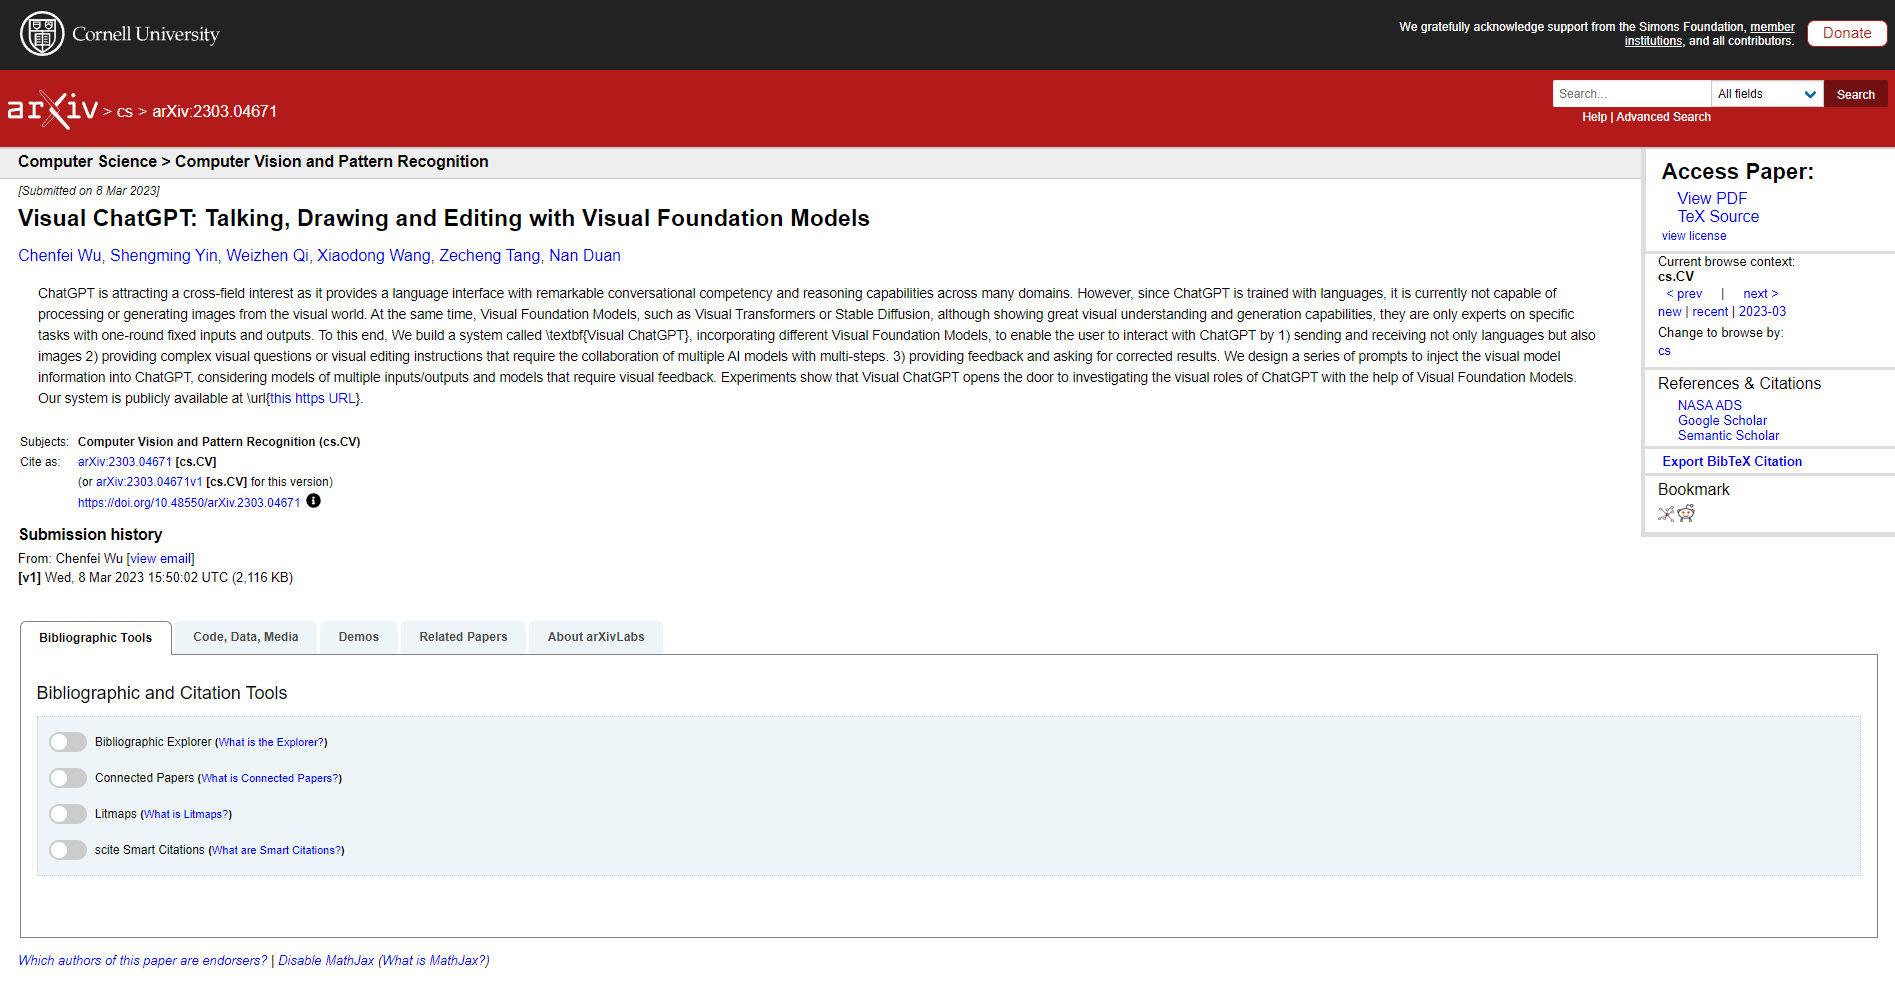Open Export BibTeX Citation

(1732, 461)
